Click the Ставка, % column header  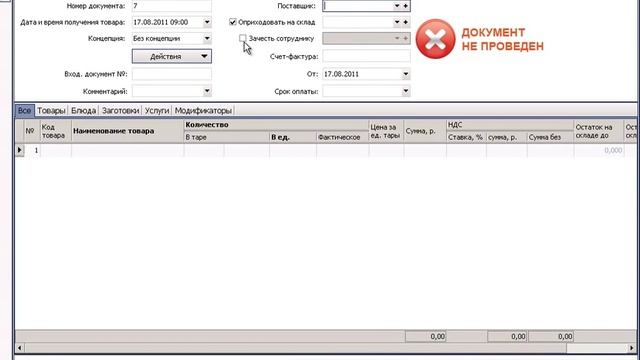tap(466, 137)
